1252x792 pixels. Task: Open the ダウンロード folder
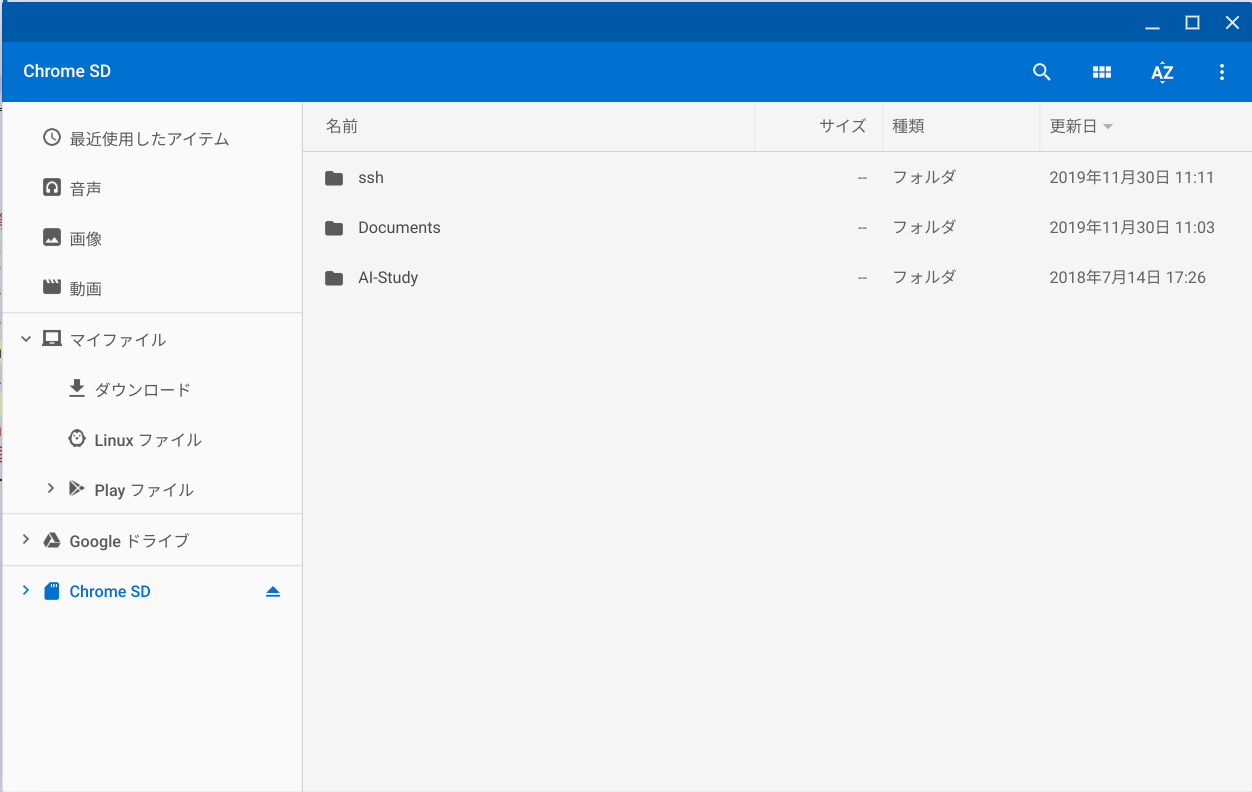[142, 389]
